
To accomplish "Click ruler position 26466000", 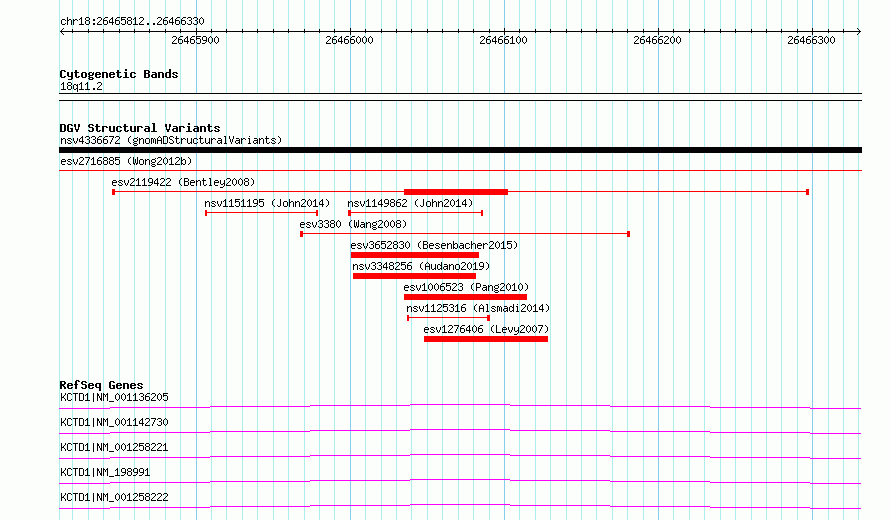I will [x=349, y=40].
